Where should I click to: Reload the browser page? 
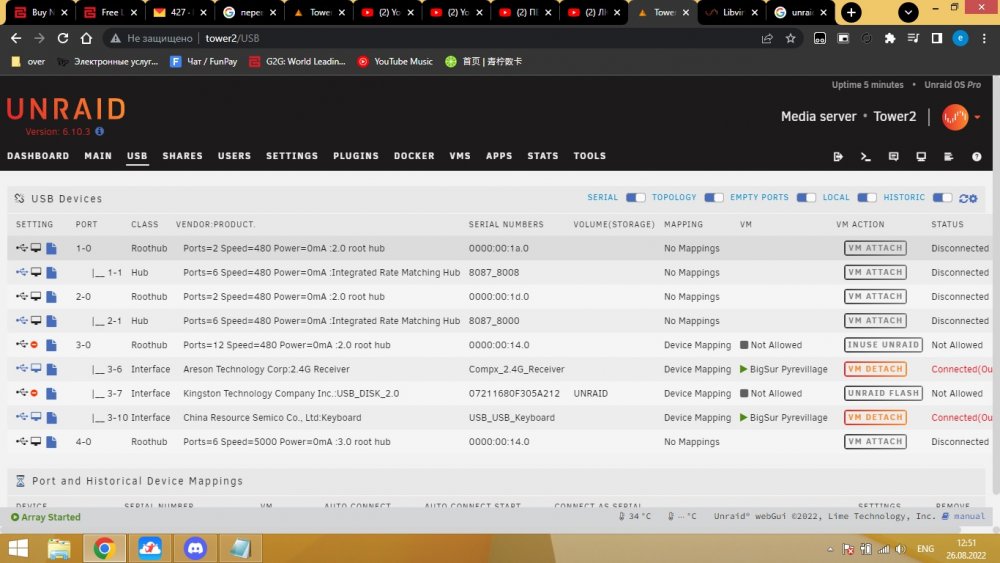coord(62,38)
